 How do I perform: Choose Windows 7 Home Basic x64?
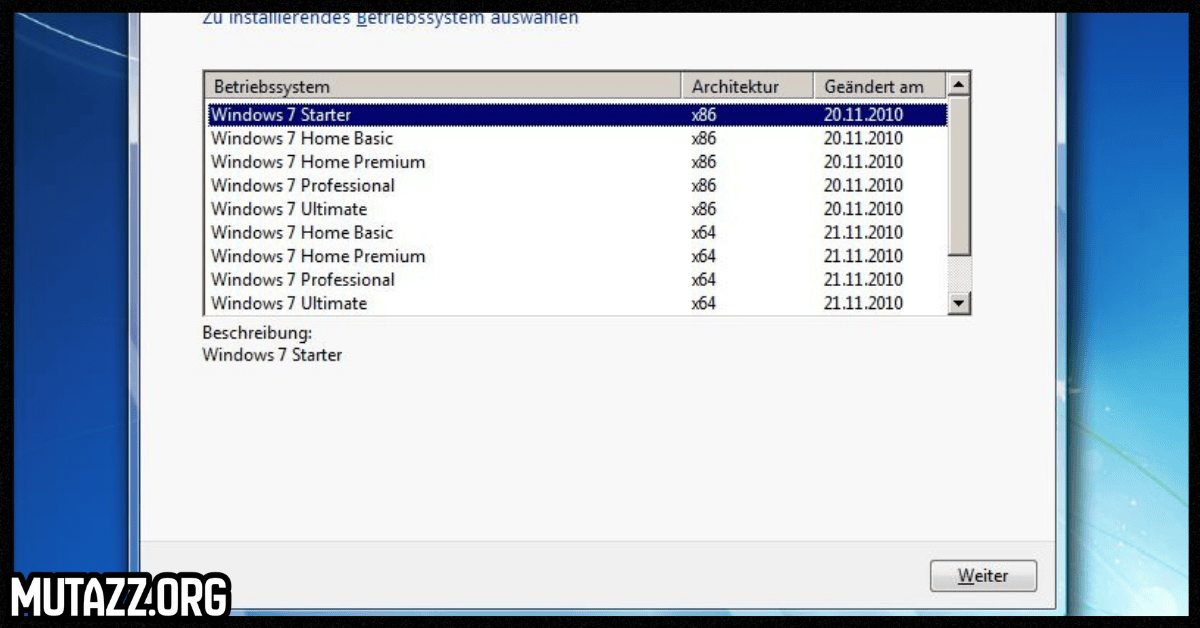tap(302, 233)
